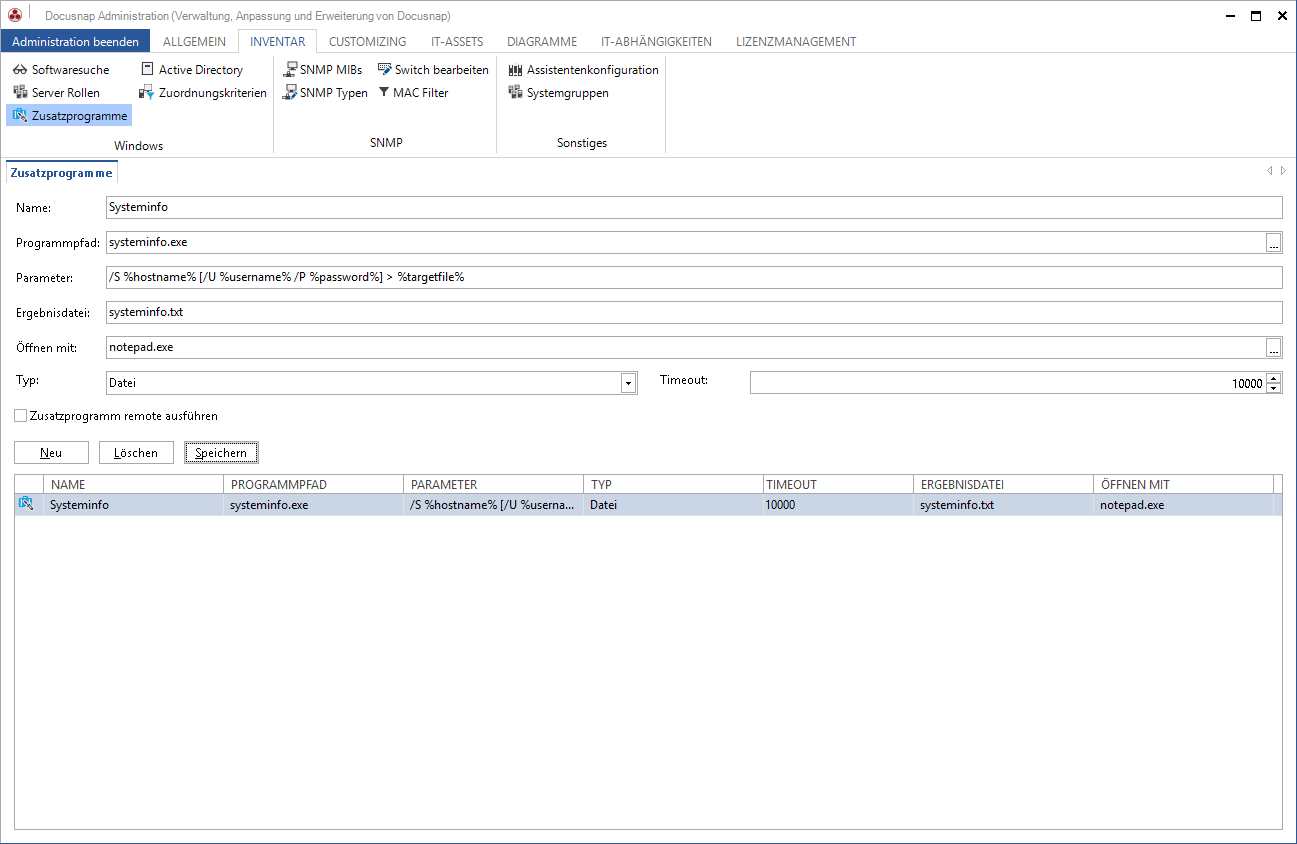Viewport: 1297px width, 844px height.
Task: Click the Docusnap application logo icon
Action: coord(14,15)
